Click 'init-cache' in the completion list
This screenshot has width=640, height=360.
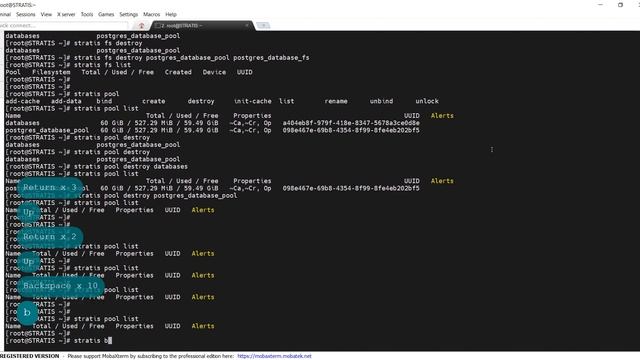[252, 101]
